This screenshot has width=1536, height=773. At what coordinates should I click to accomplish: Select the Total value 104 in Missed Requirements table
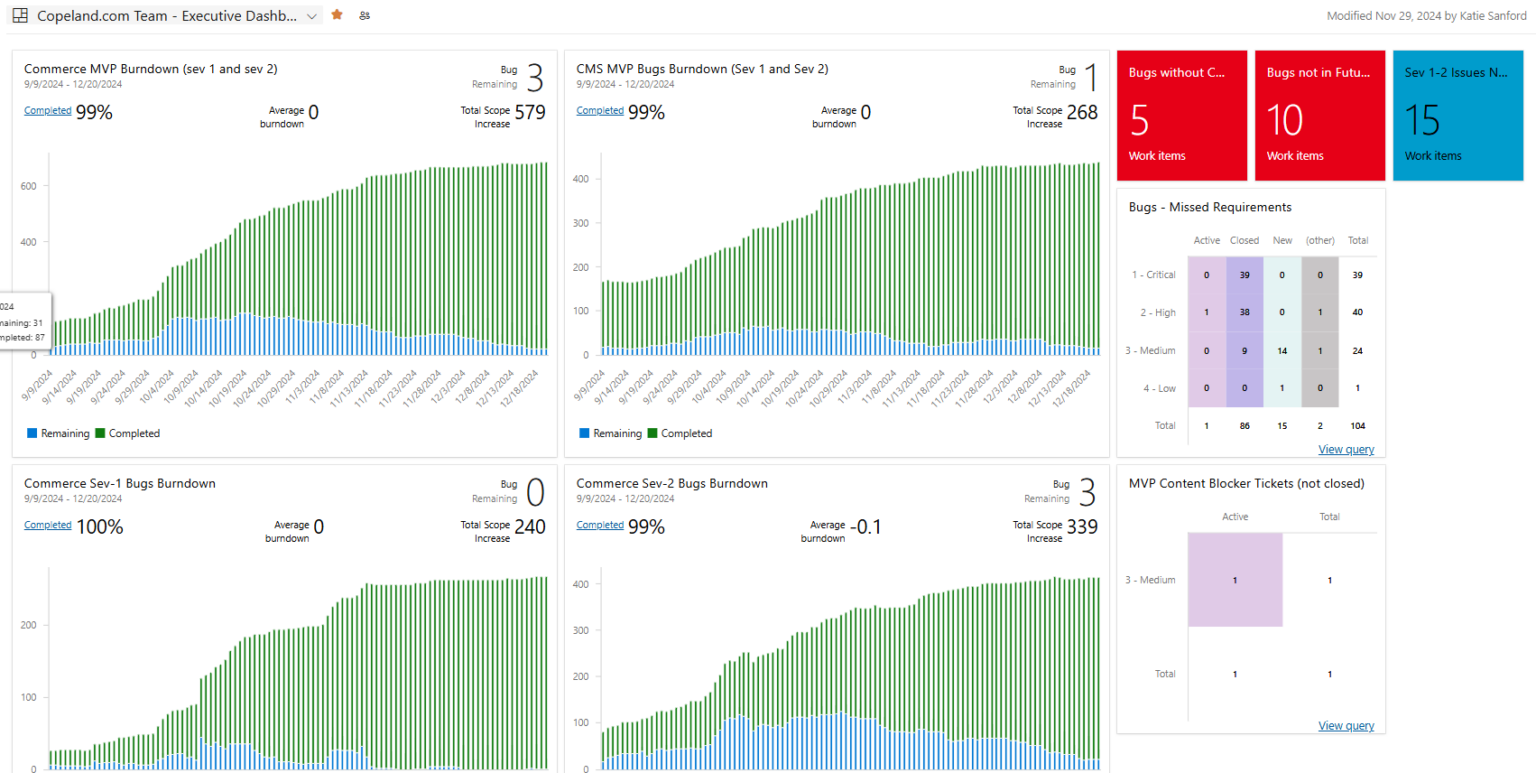tap(1357, 425)
